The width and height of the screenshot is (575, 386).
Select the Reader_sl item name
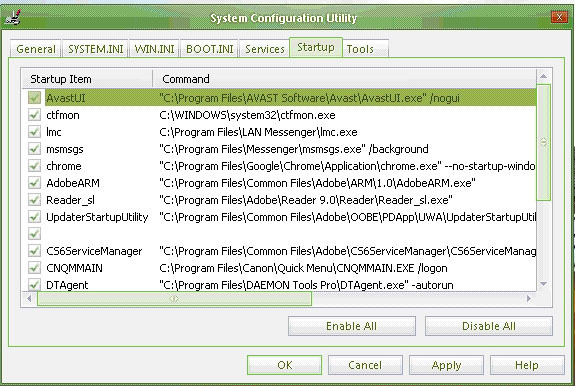point(70,200)
